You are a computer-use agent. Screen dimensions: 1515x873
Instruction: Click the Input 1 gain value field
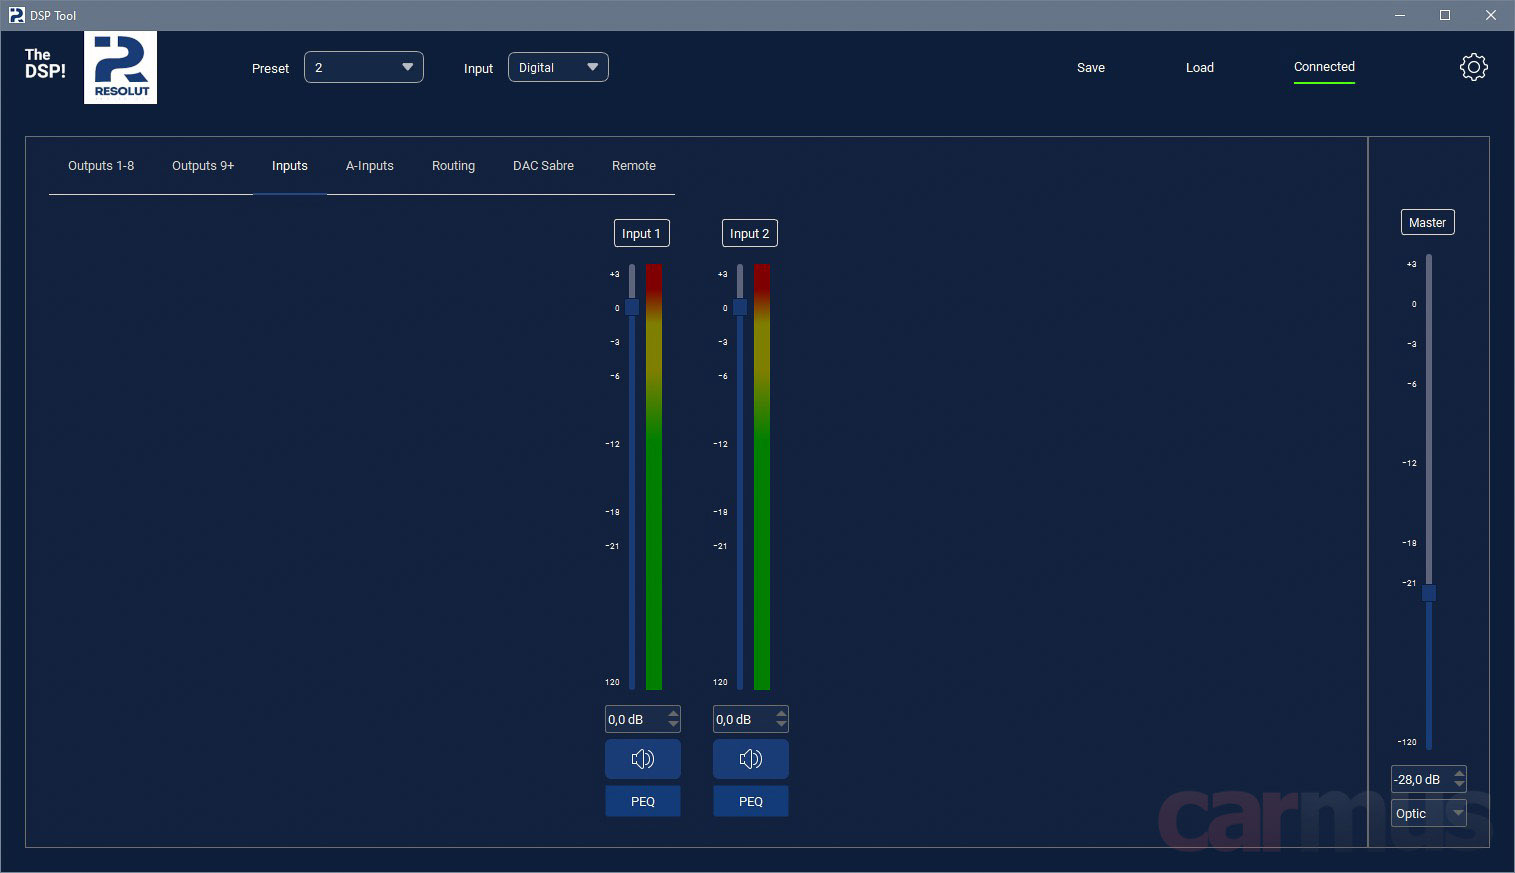coord(636,719)
